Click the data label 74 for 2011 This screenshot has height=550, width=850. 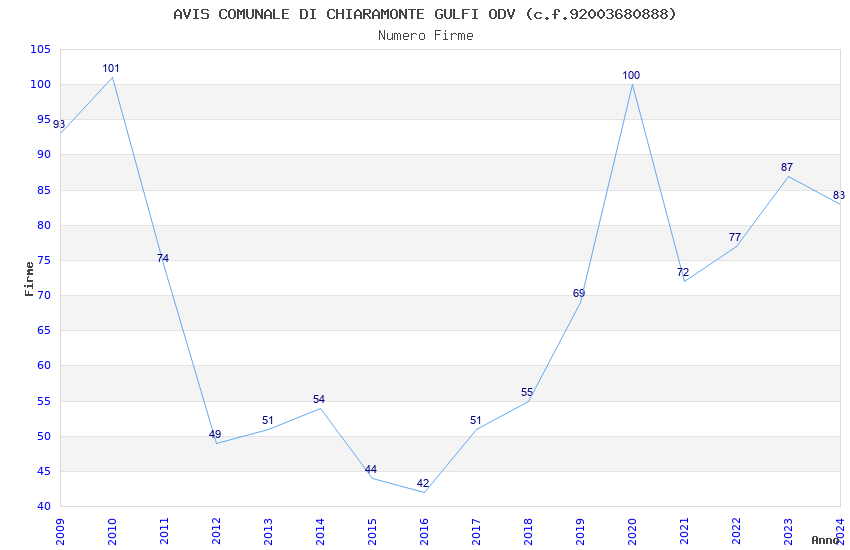(x=163, y=258)
